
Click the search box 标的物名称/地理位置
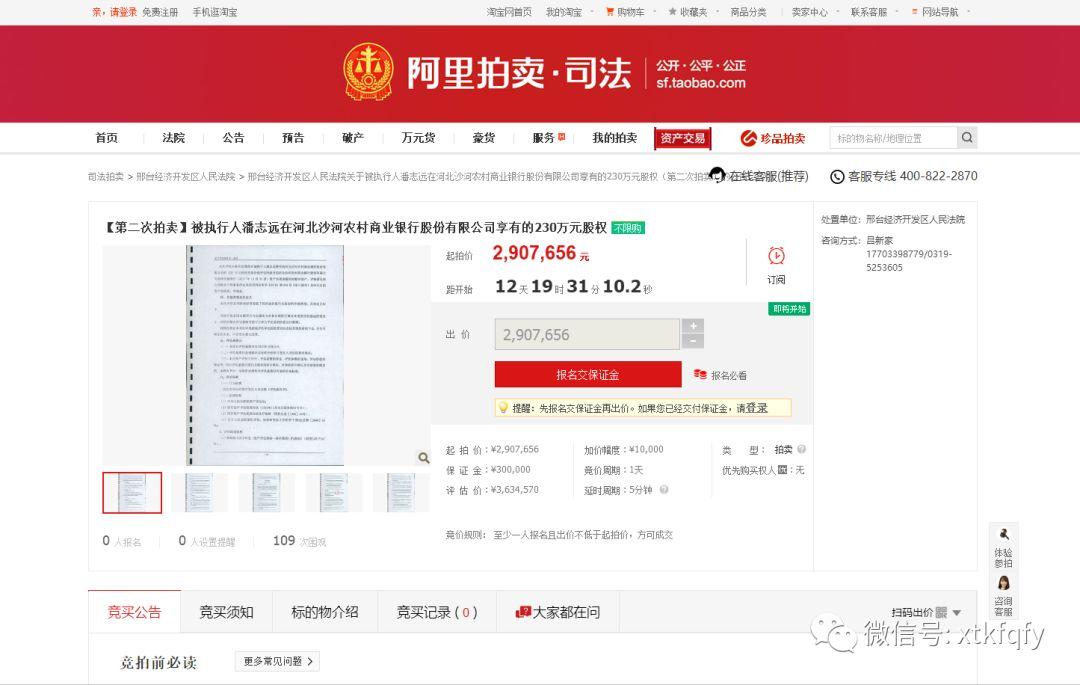[894, 138]
